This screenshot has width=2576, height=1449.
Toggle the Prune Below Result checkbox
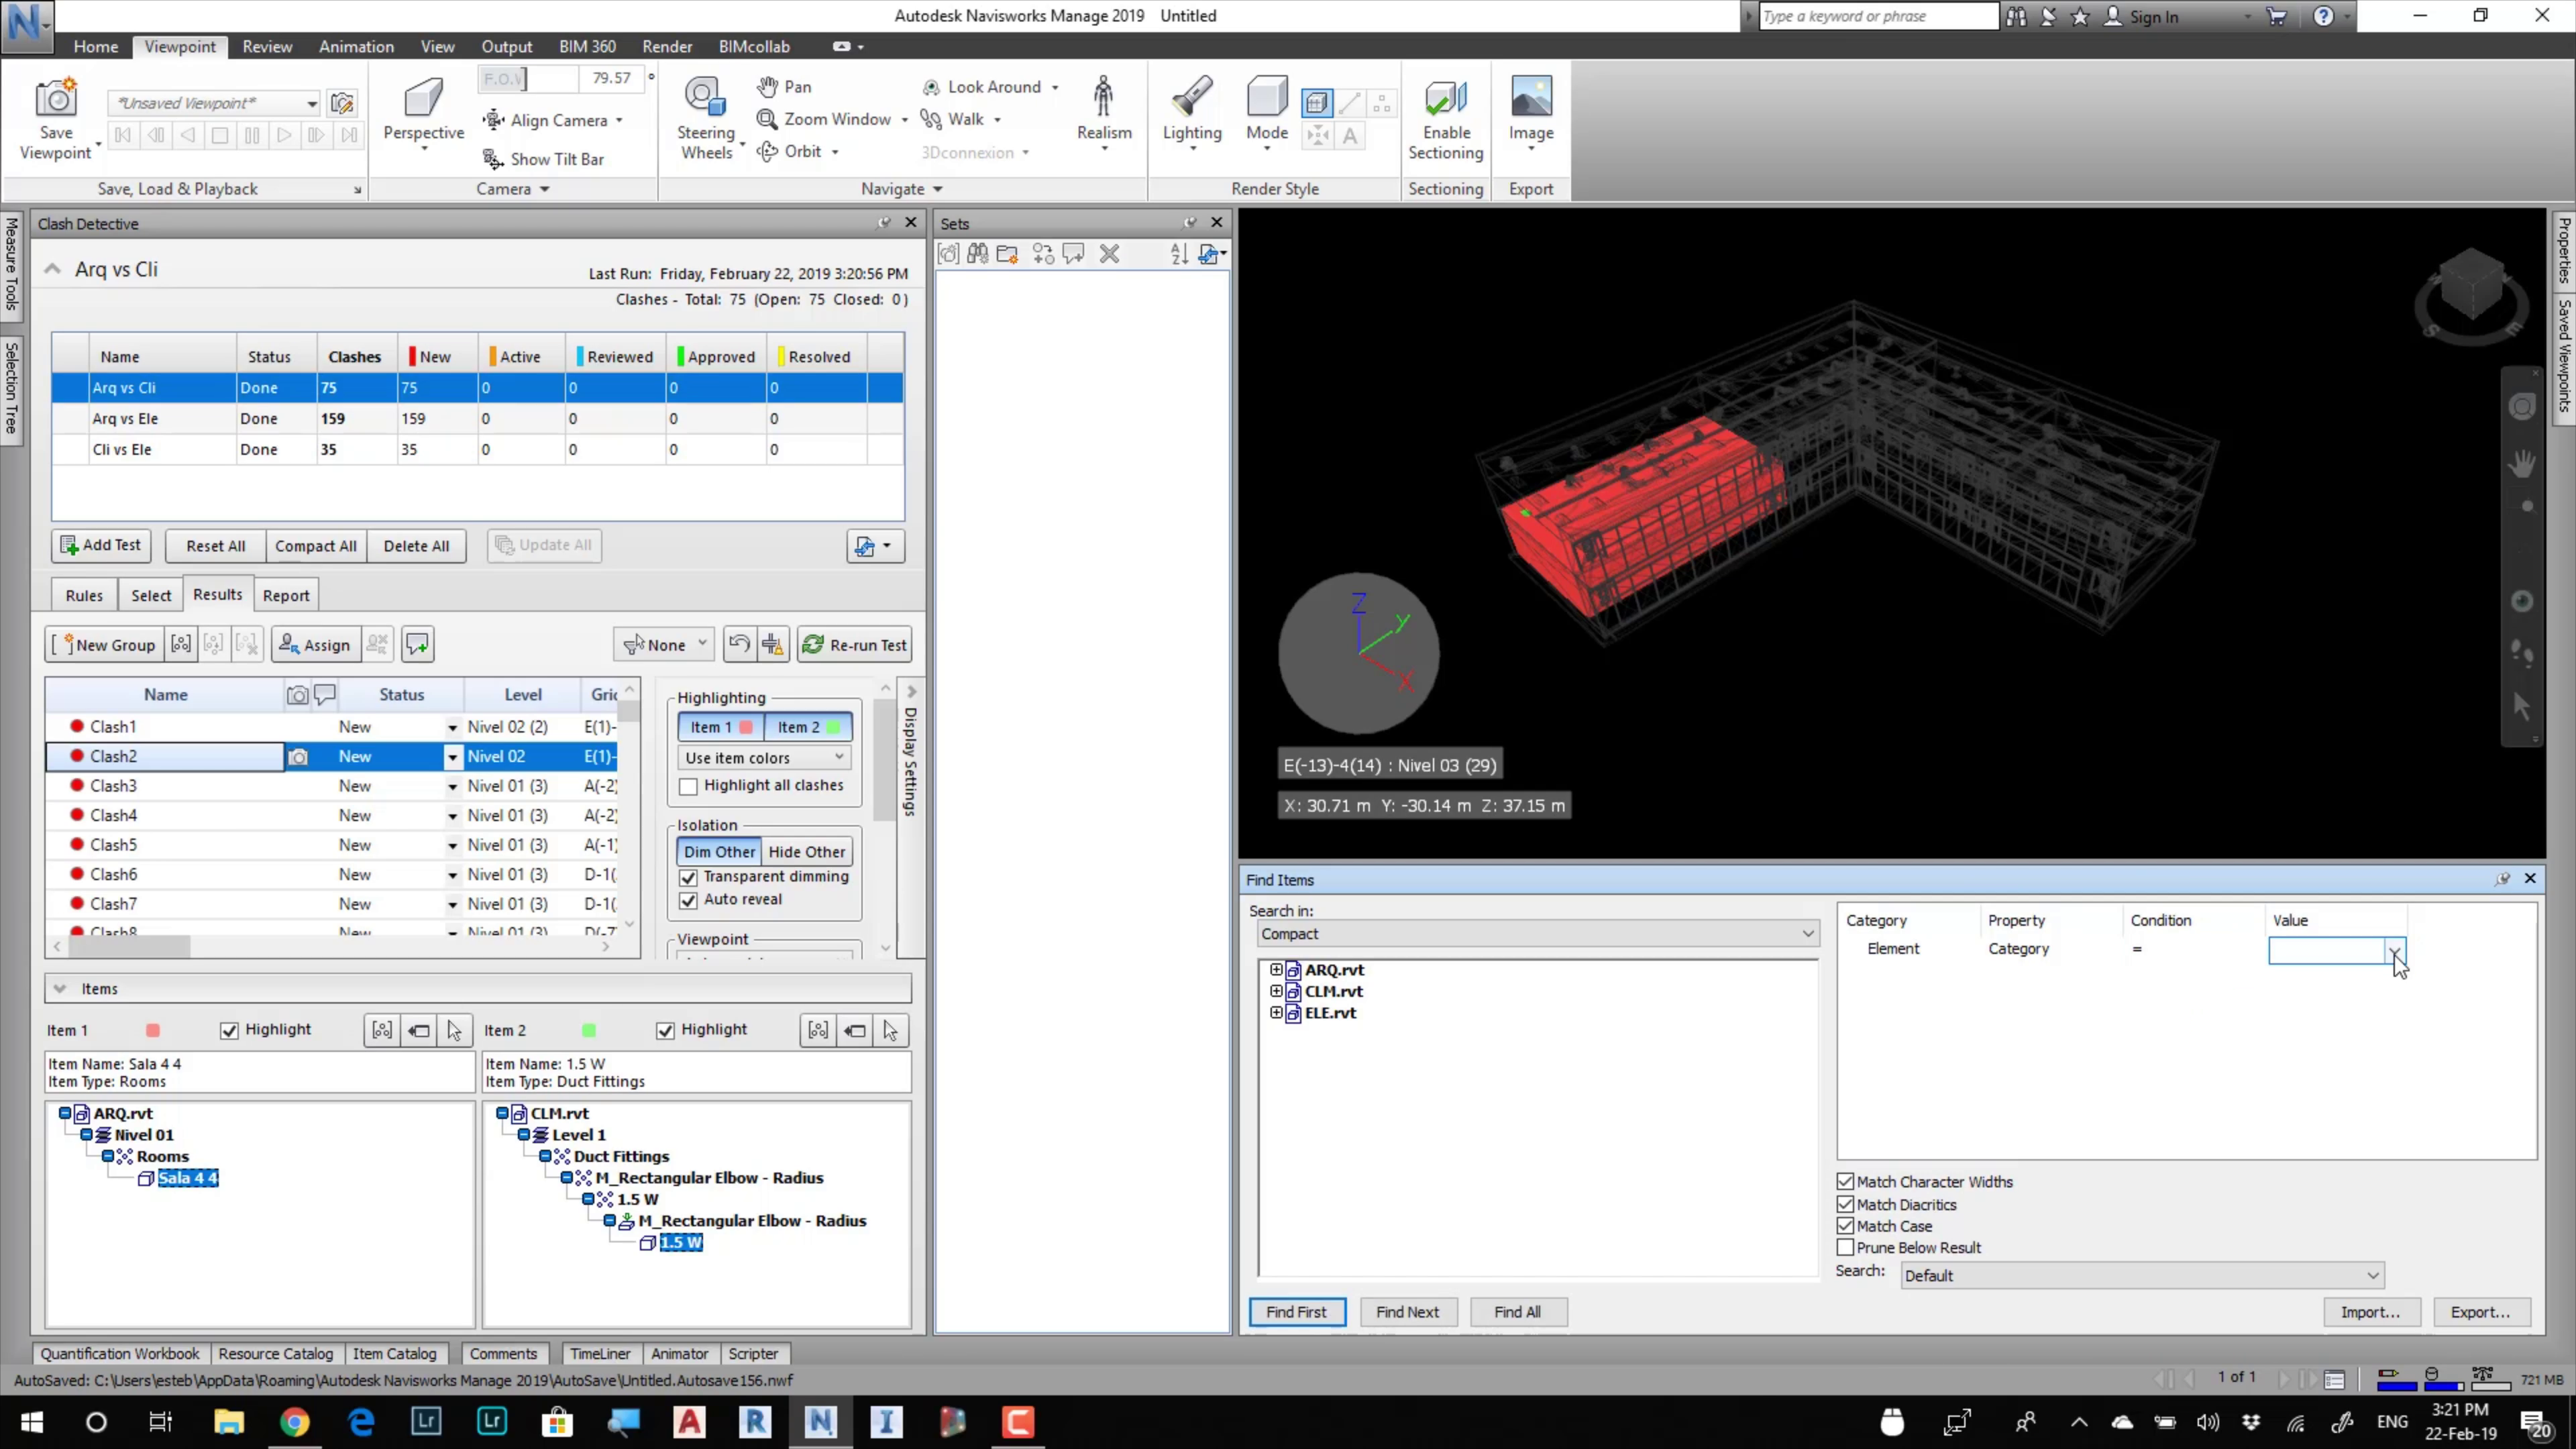1845,1248
